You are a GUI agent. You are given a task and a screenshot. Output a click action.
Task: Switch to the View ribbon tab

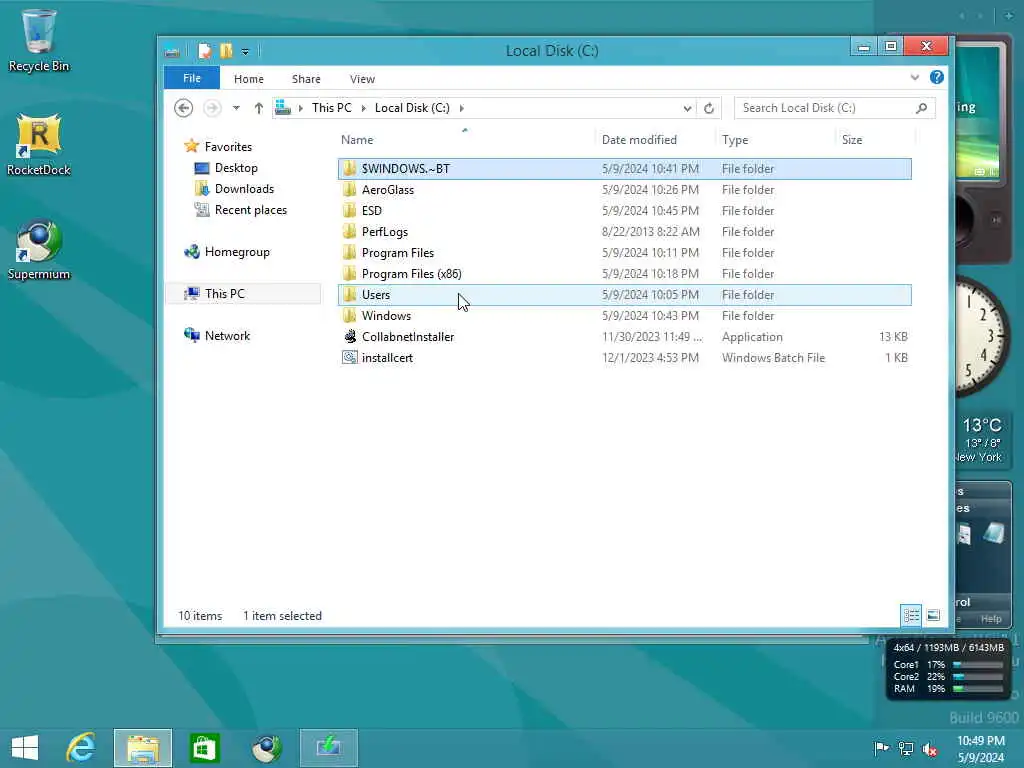tap(362, 79)
